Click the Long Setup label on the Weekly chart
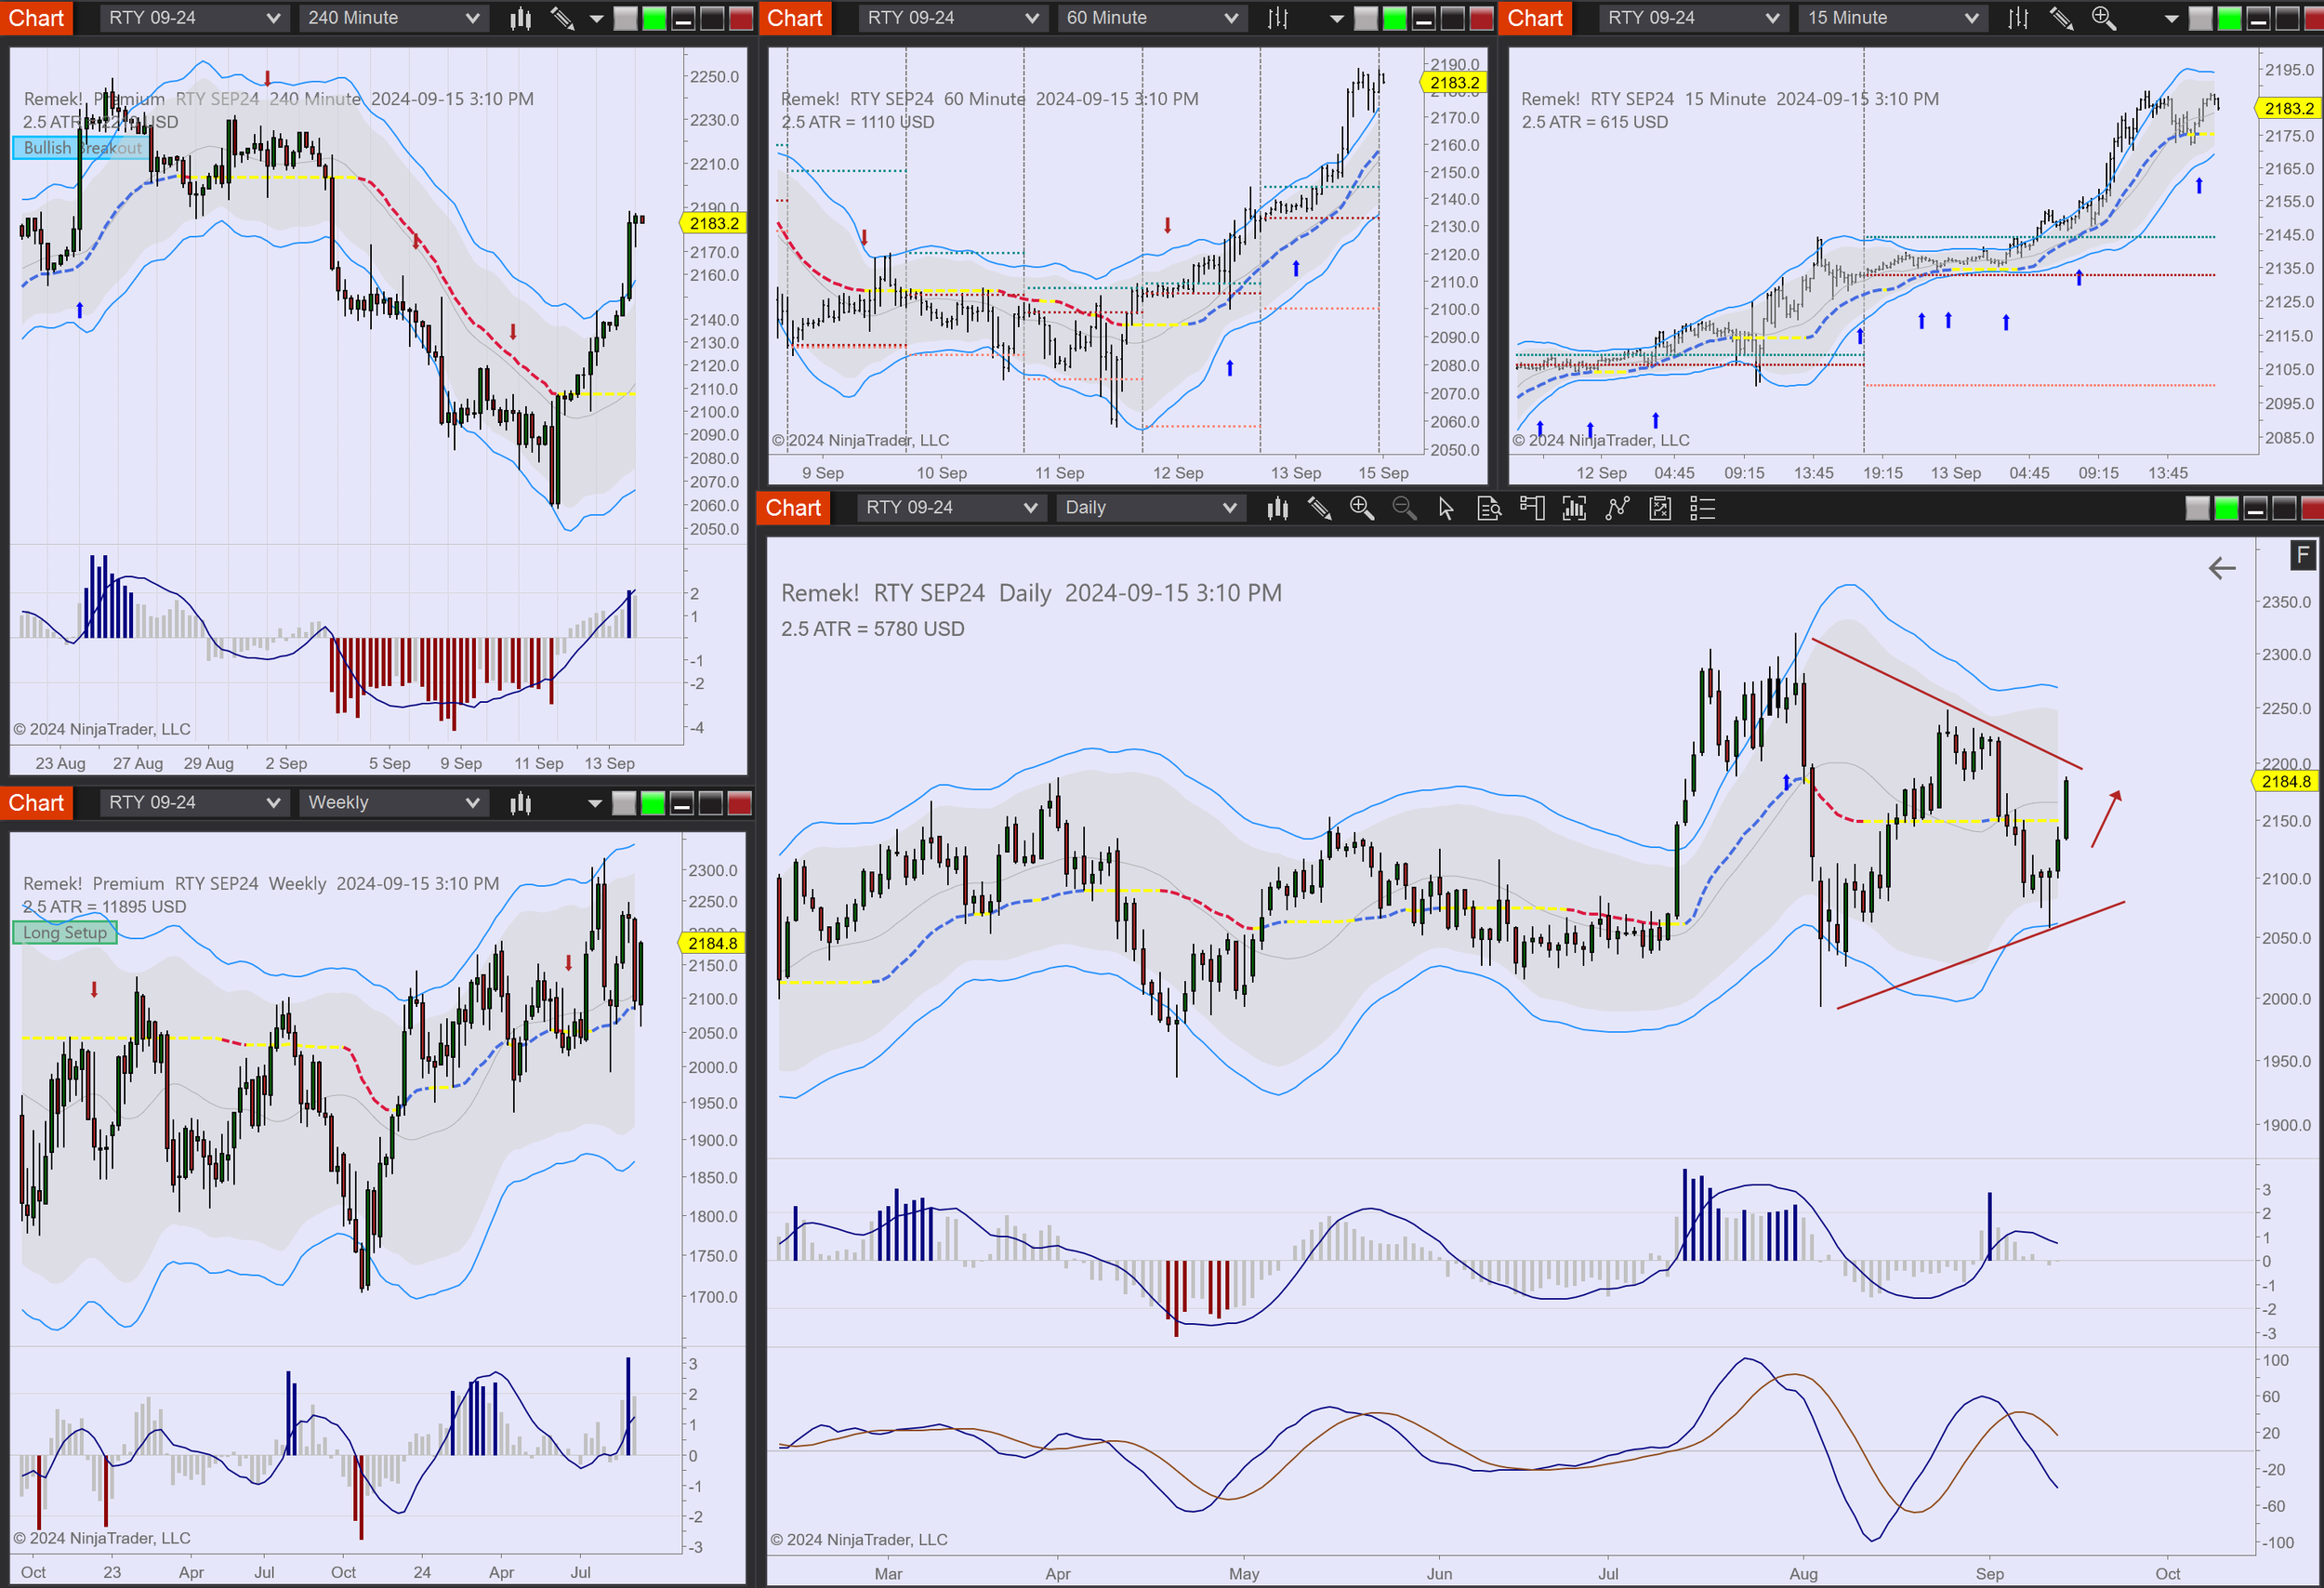Viewport: 2324px width, 1588px height. pyautogui.click(x=65, y=932)
